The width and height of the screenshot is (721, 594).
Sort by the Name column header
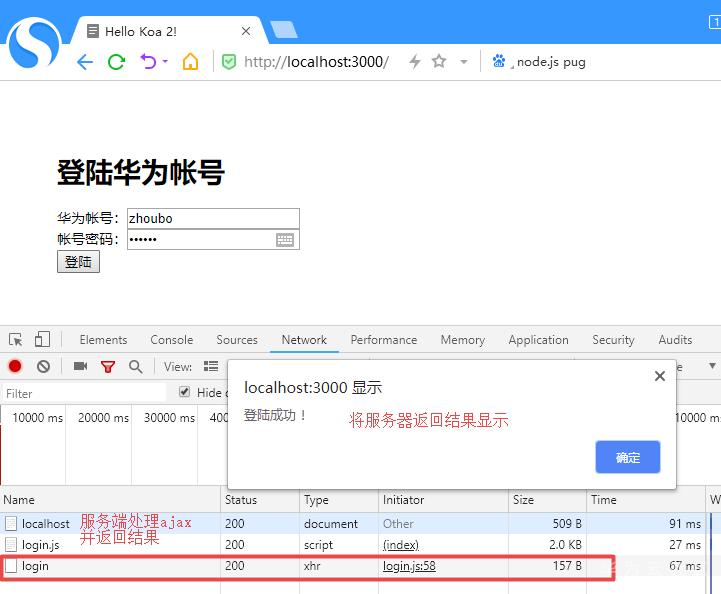pyautogui.click(x=110, y=500)
